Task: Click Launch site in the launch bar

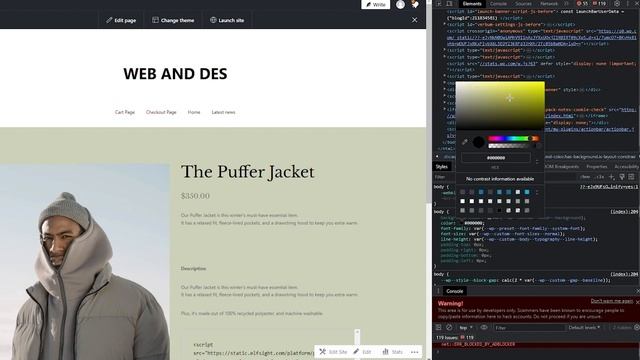Action: tap(227, 20)
